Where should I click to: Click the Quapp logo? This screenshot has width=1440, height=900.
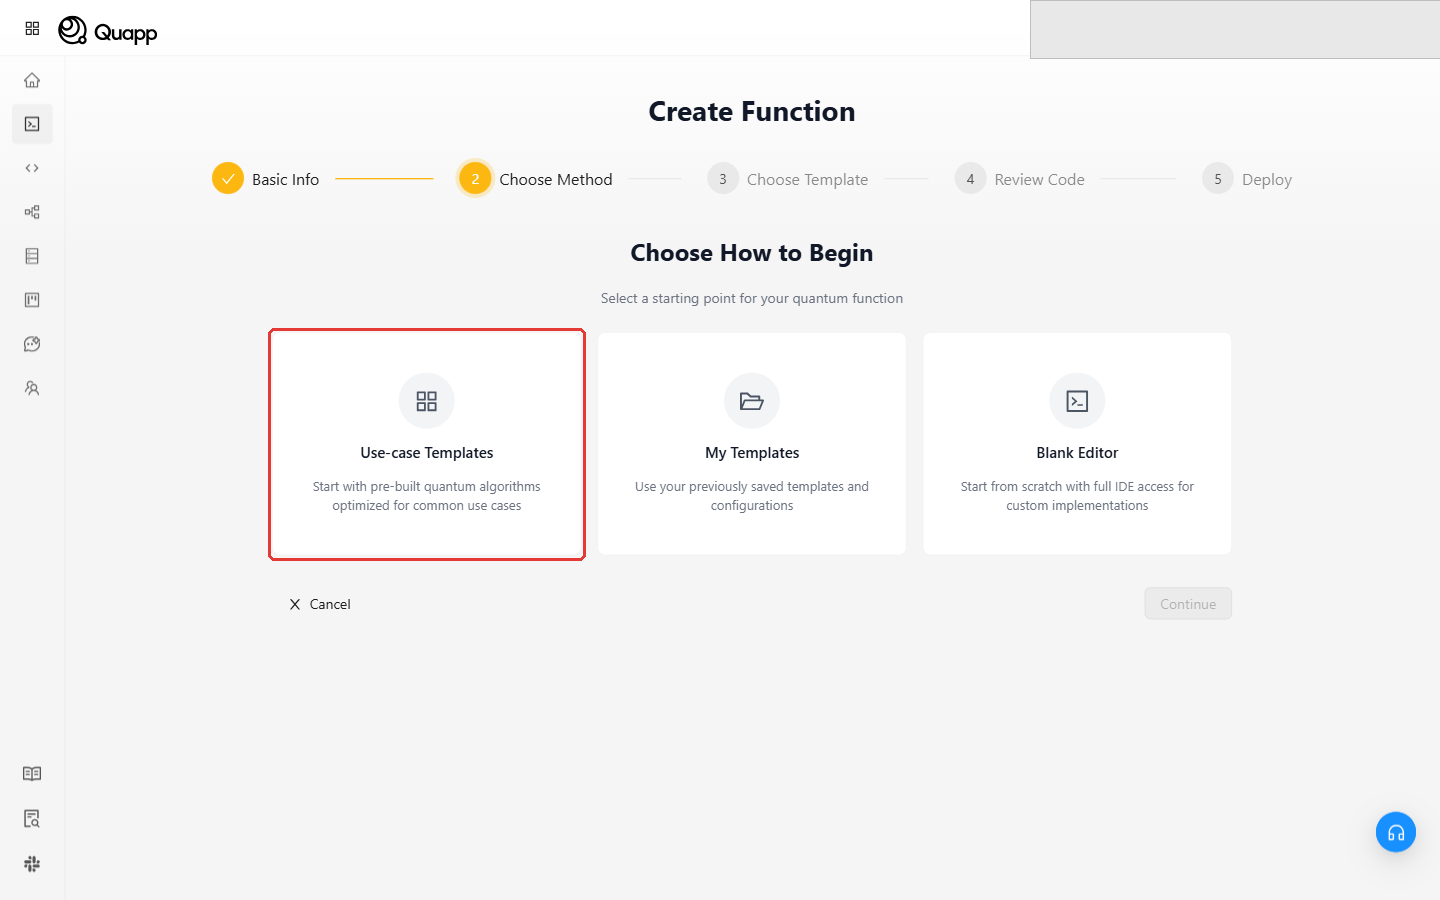coord(108,31)
